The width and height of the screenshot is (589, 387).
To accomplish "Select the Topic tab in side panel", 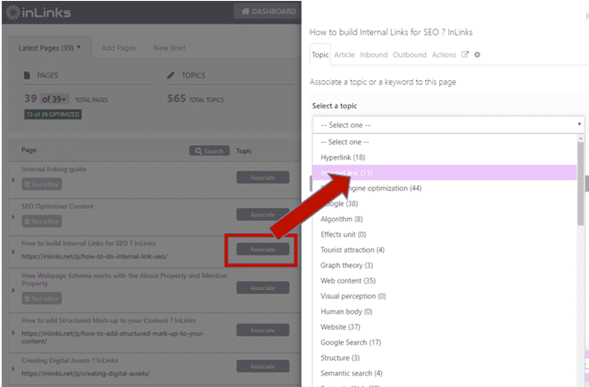I will coord(320,55).
